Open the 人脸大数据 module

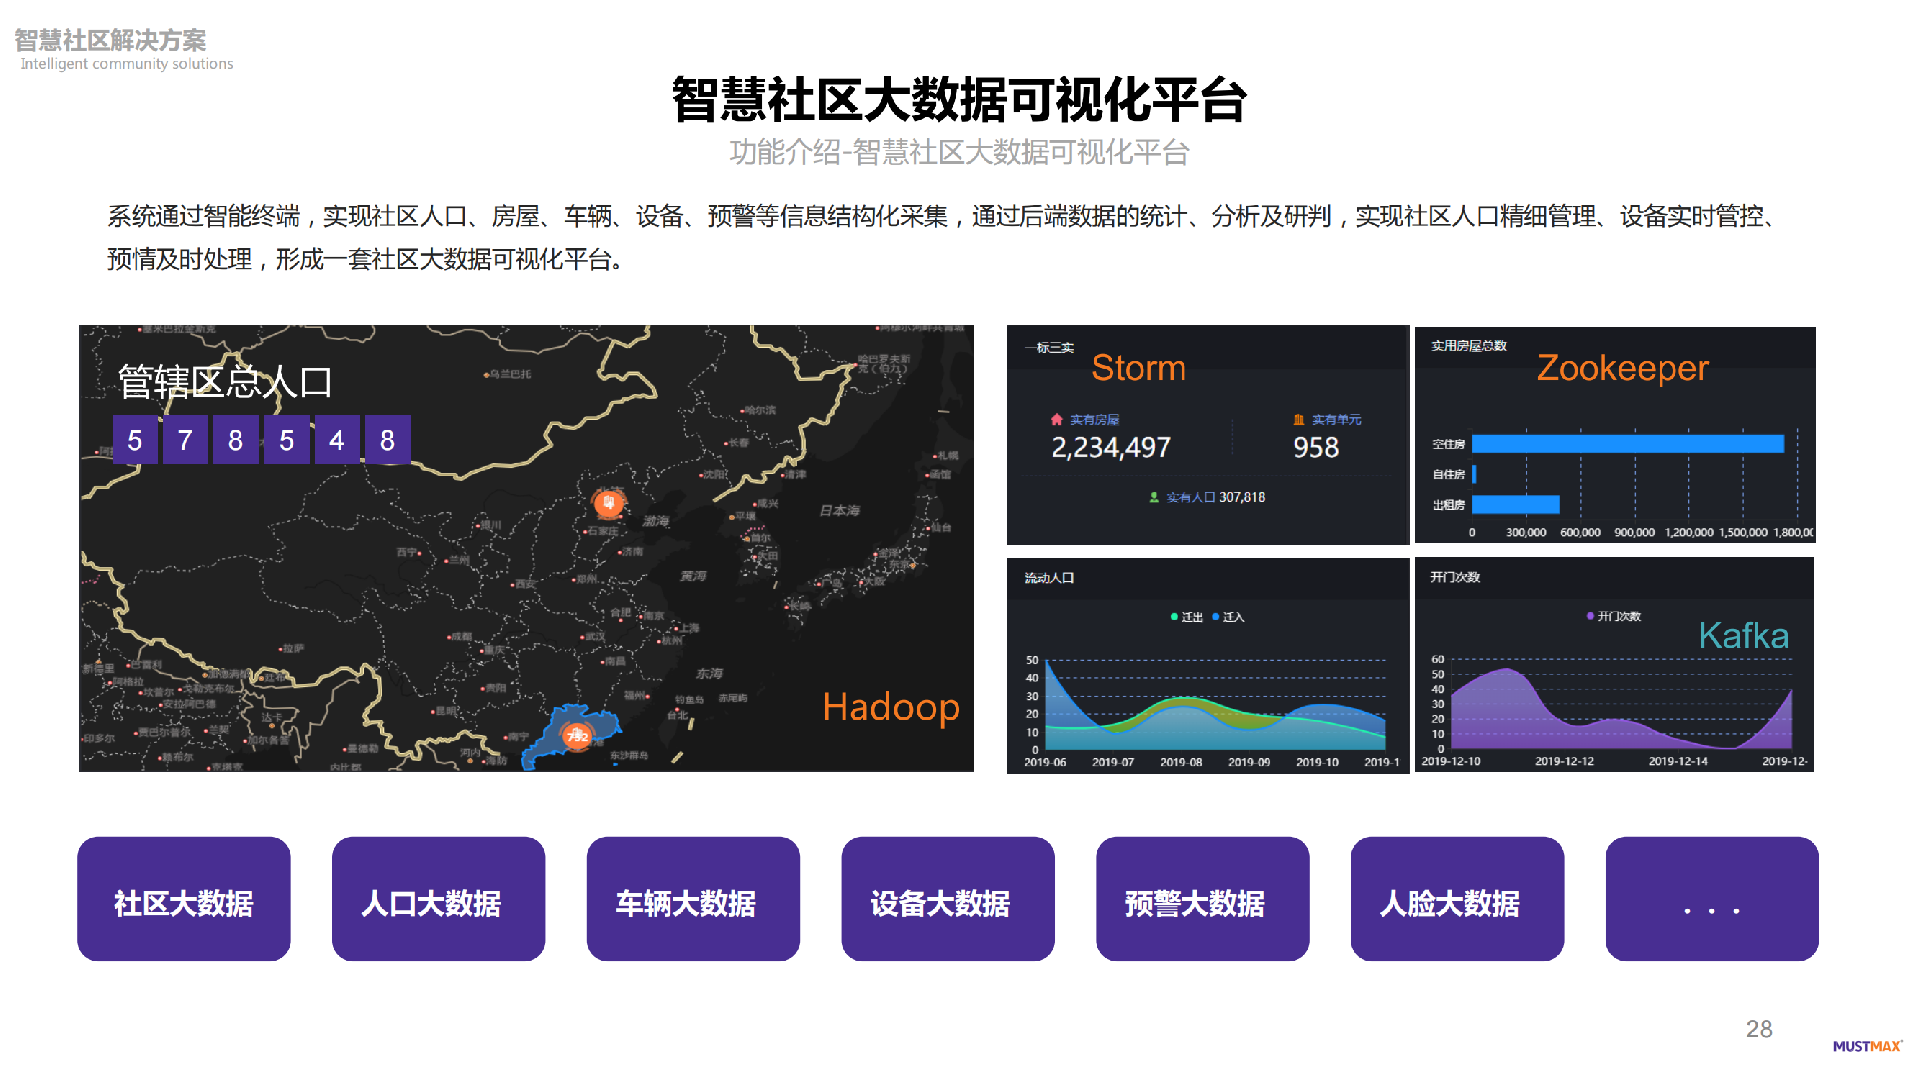(1457, 900)
